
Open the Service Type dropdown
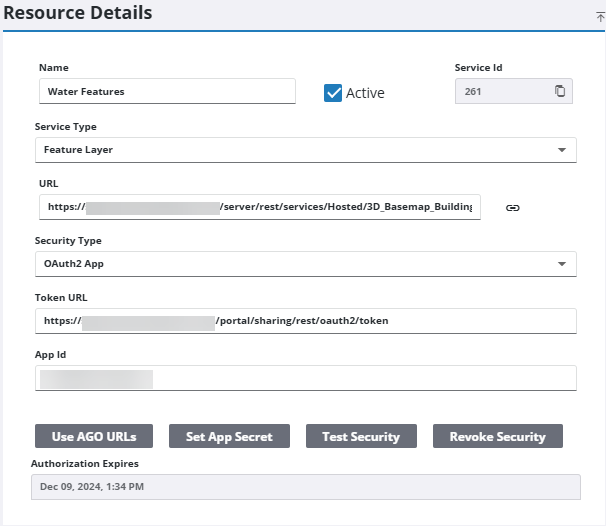(306, 150)
